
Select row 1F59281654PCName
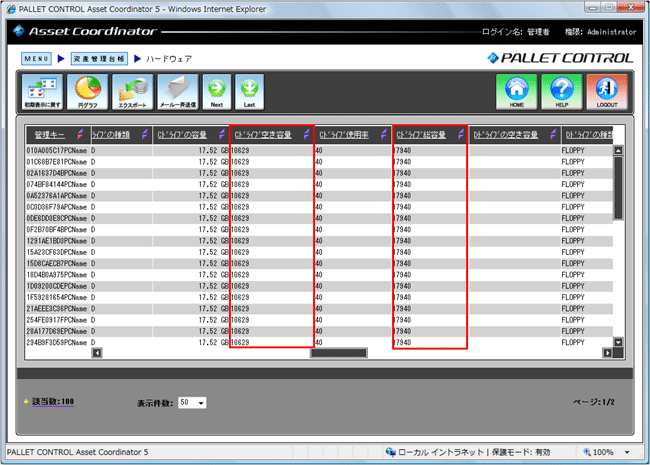(x=319, y=297)
